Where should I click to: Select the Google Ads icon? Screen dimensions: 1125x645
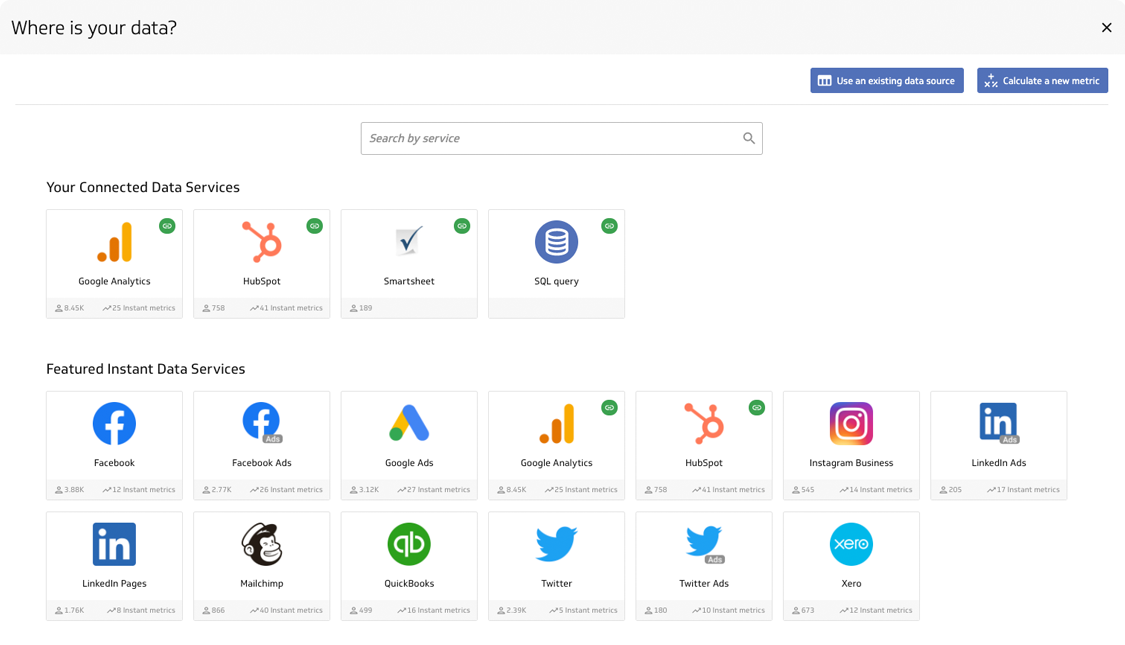click(409, 423)
